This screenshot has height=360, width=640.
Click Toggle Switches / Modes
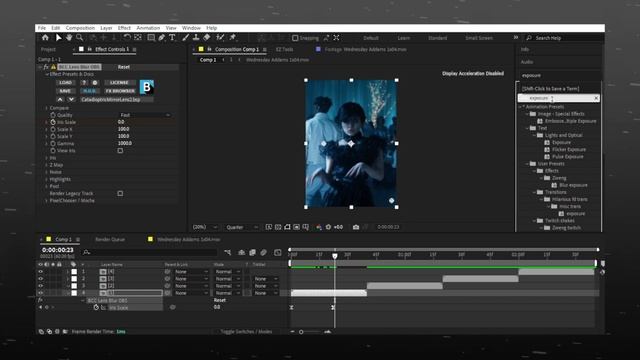pyautogui.click(x=246, y=332)
